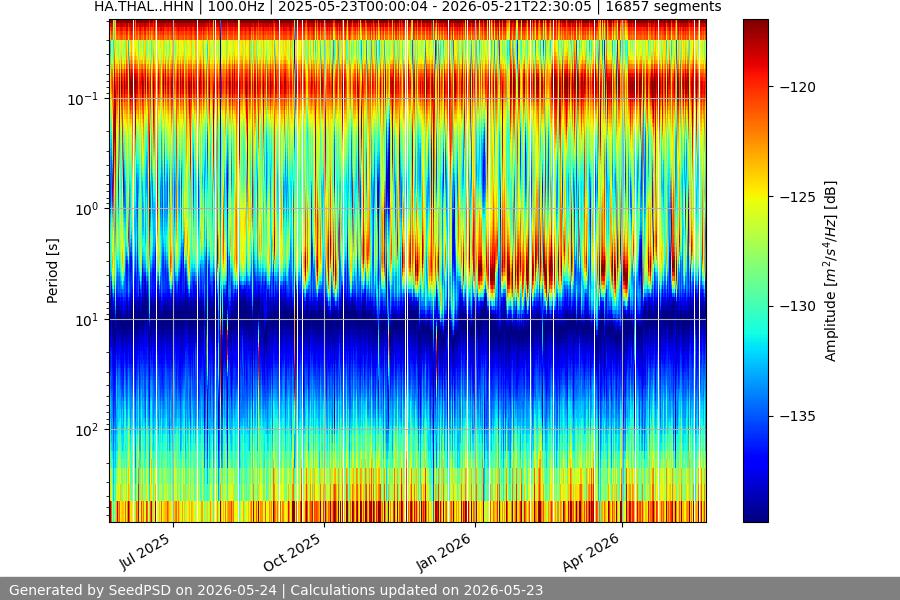Image resolution: width=900 pixels, height=600 pixels.
Task: Click the "Generated by SeedPSD" footer text
Action: tap(276, 590)
